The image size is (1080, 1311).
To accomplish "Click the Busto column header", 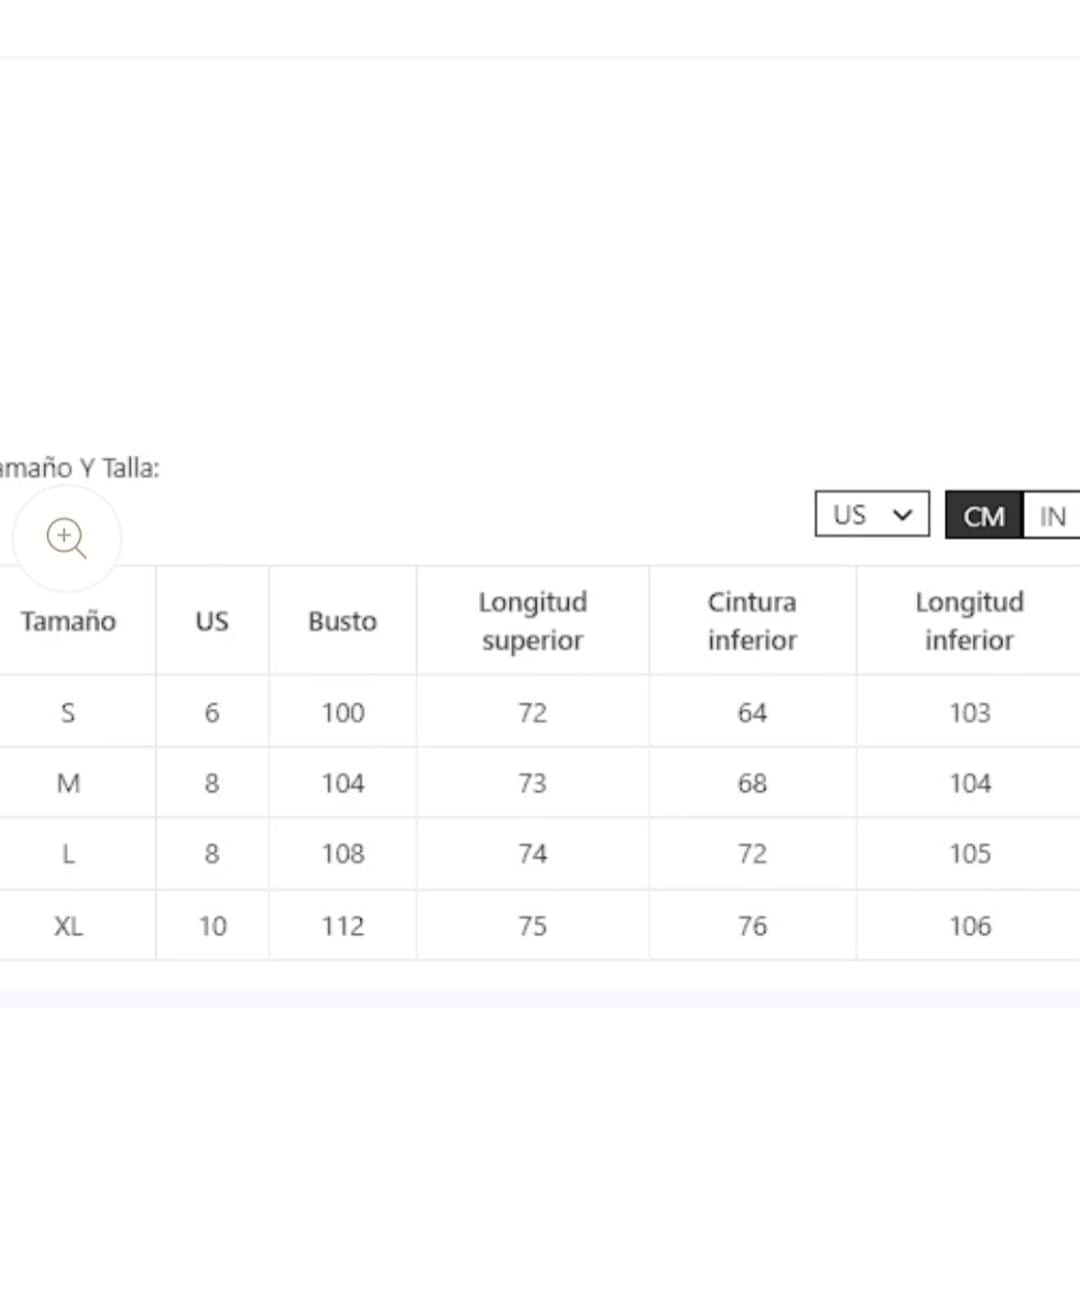I will pos(342,621).
